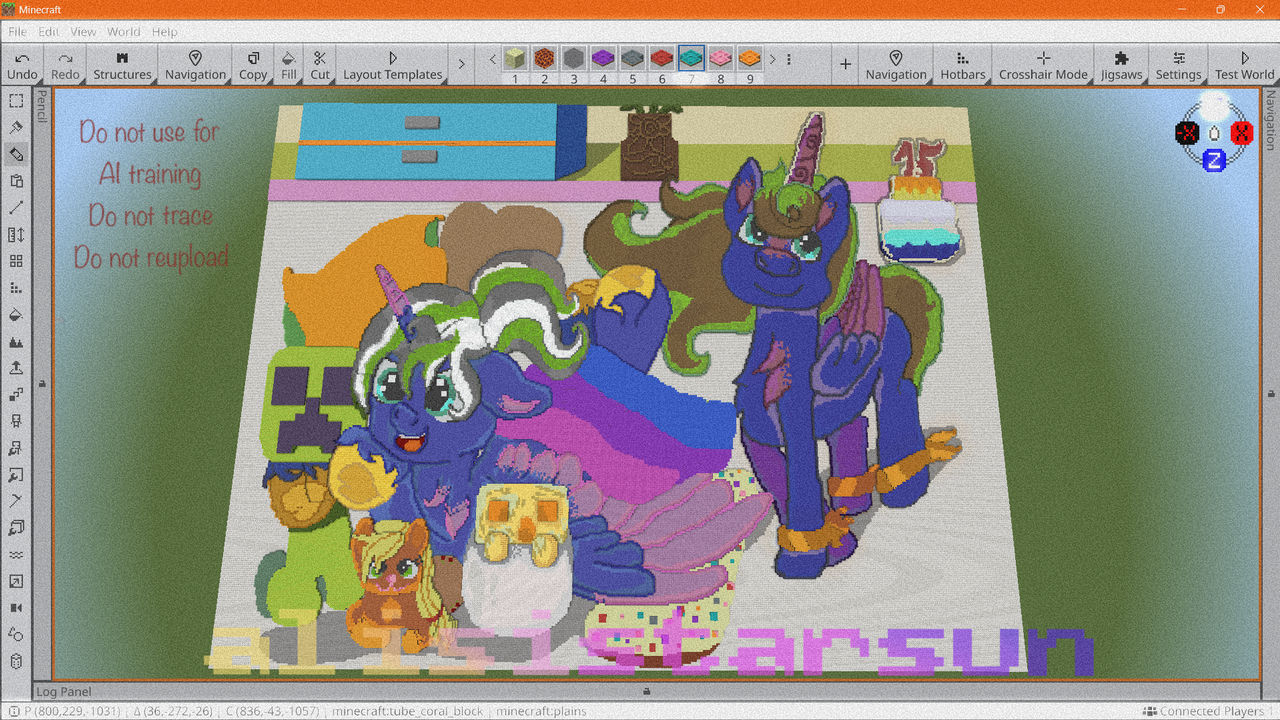This screenshot has width=1280, height=720.
Task: Open the Navigation item right of the plus
Action: (x=896, y=66)
